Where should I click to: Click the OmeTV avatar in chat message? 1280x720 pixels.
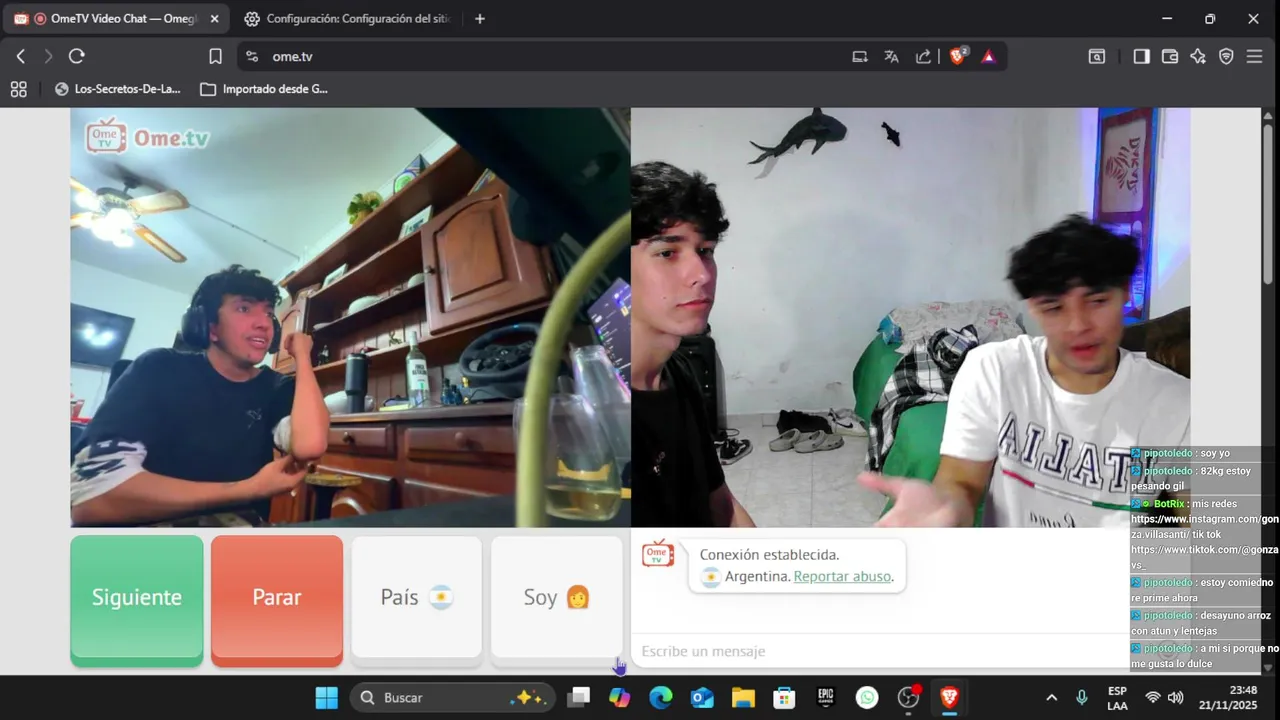658,553
